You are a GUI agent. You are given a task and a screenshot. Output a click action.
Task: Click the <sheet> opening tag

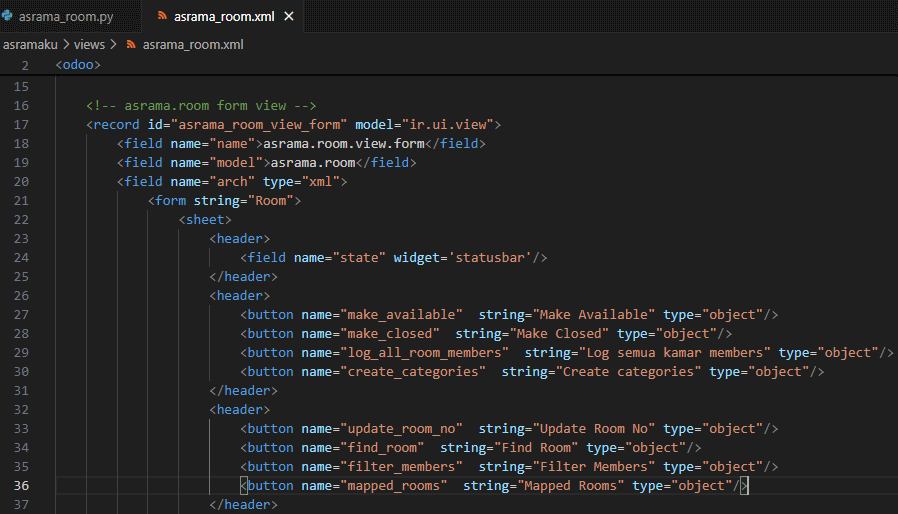click(x=205, y=219)
